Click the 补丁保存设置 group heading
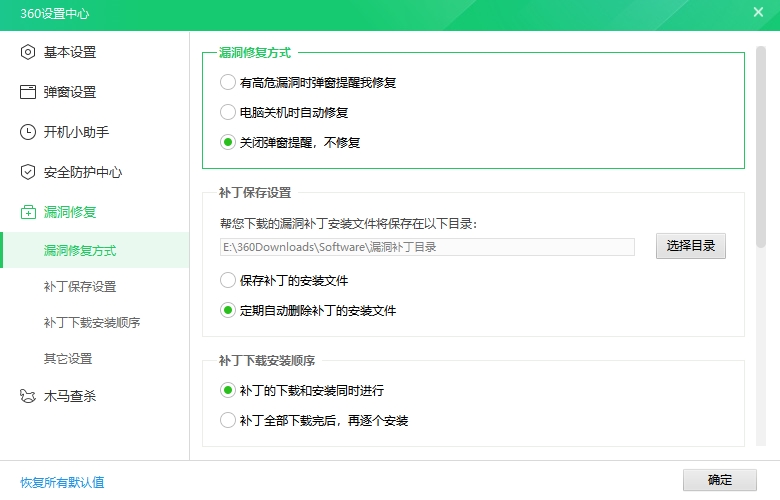 click(255, 193)
